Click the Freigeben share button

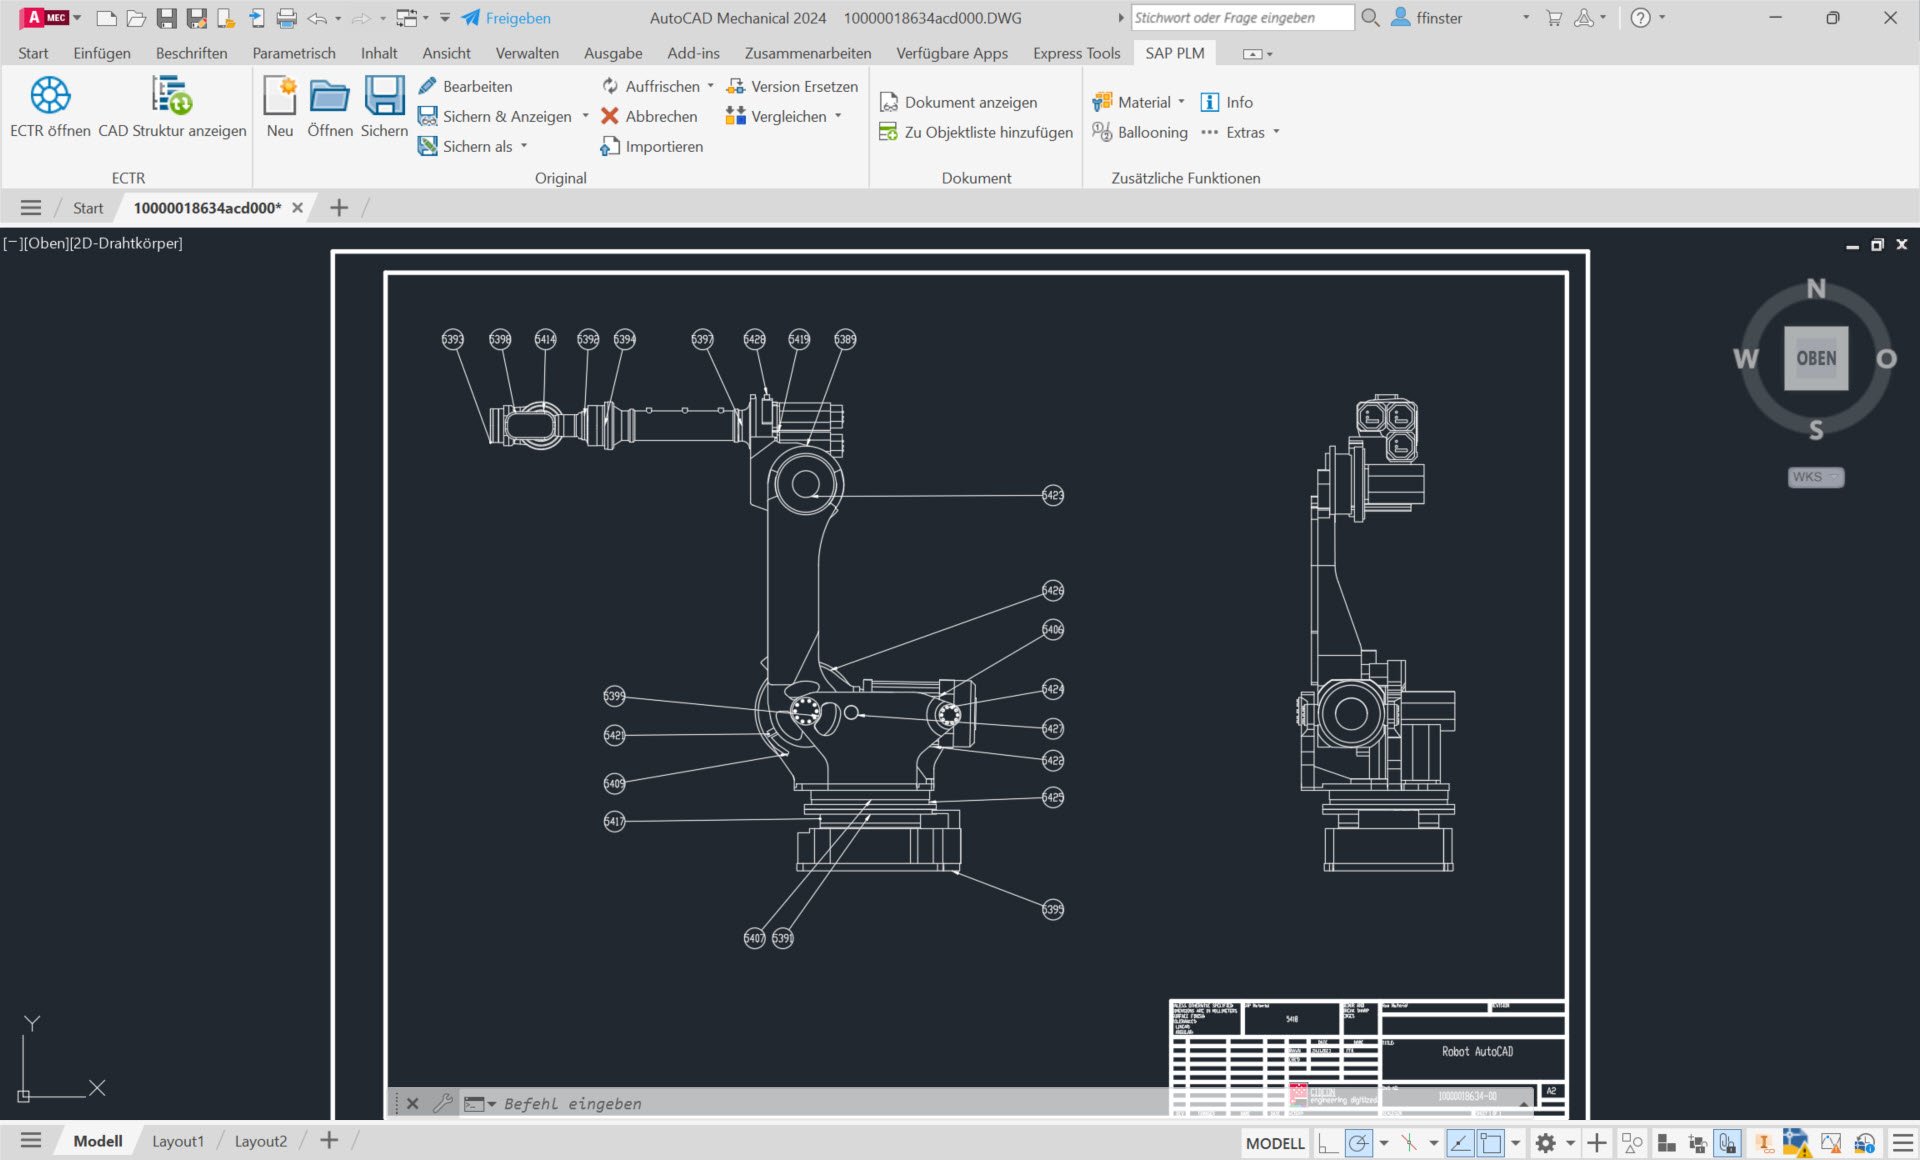(506, 18)
